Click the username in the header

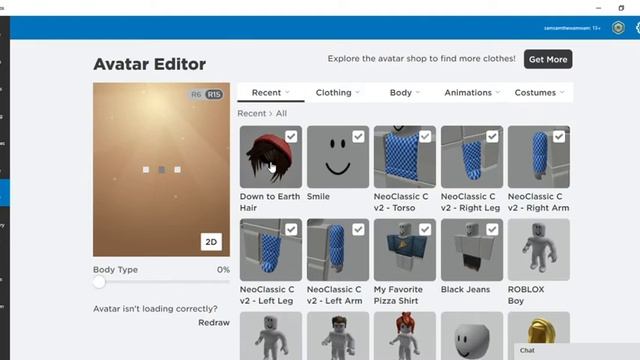tap(572, 28)
